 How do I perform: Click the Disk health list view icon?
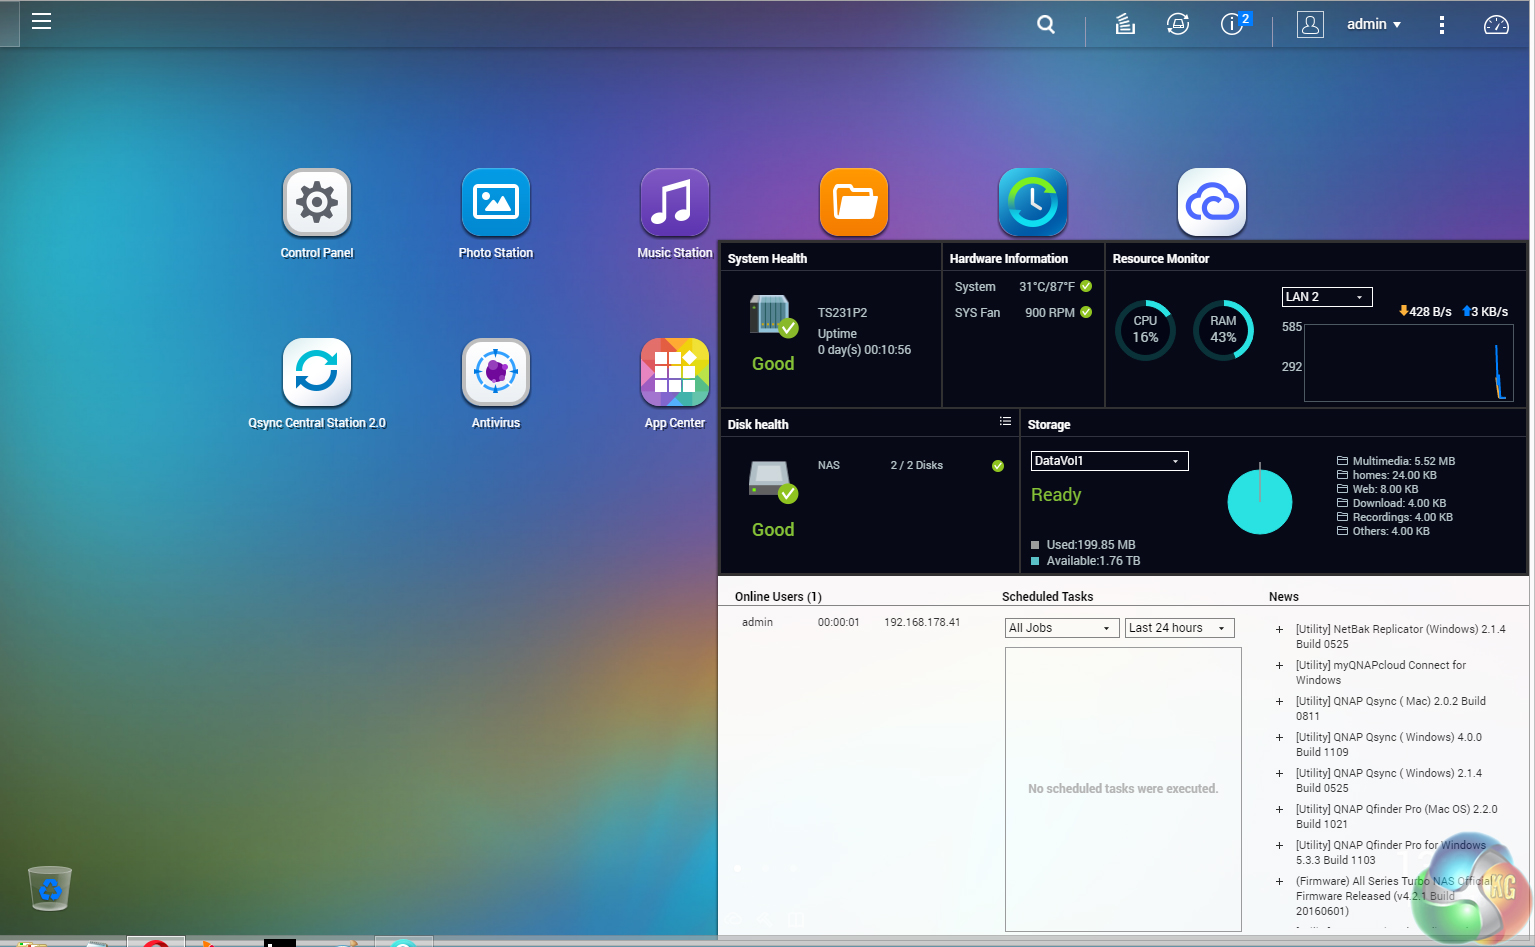point(1005,422)
